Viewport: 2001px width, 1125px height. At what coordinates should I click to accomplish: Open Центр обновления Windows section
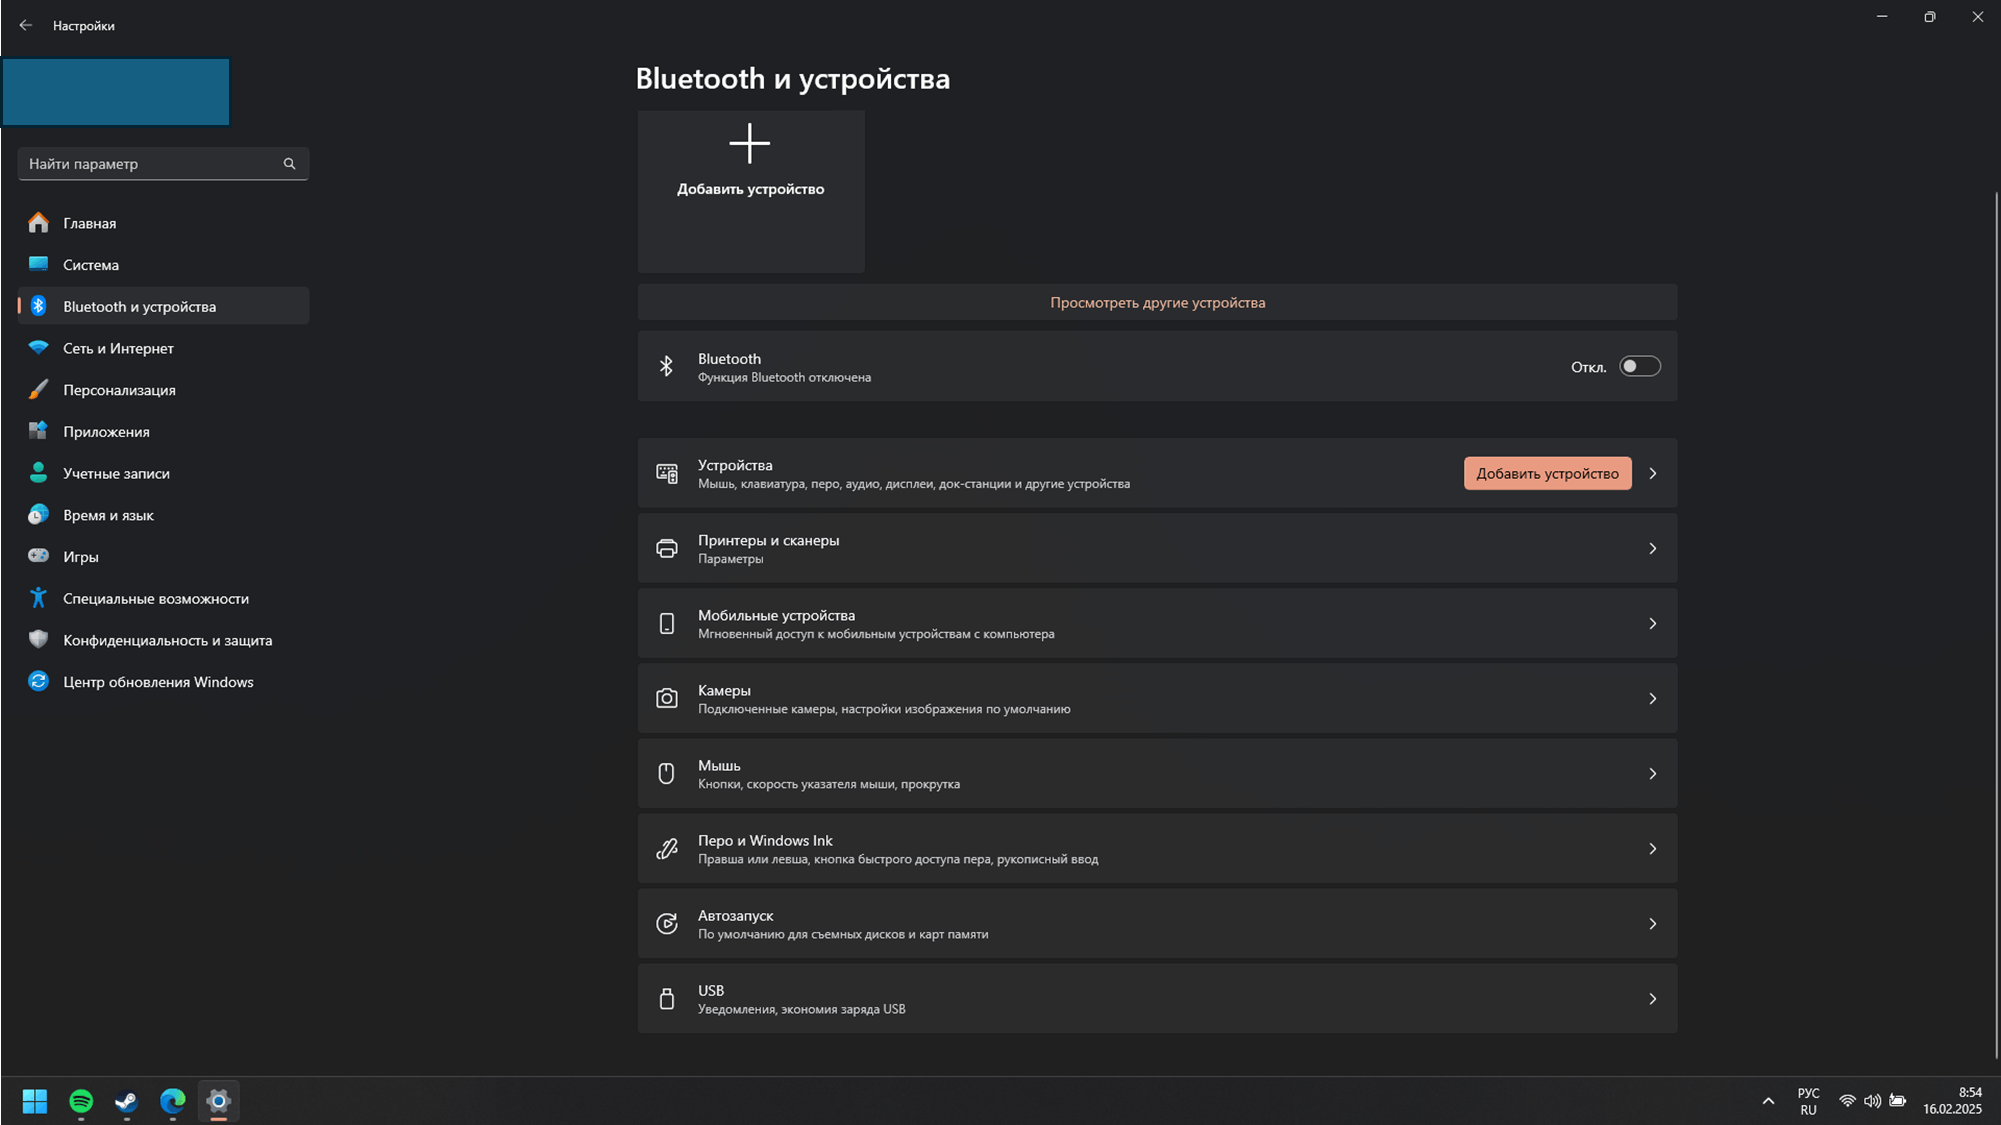pyautogui.click(x=163, y=681)
